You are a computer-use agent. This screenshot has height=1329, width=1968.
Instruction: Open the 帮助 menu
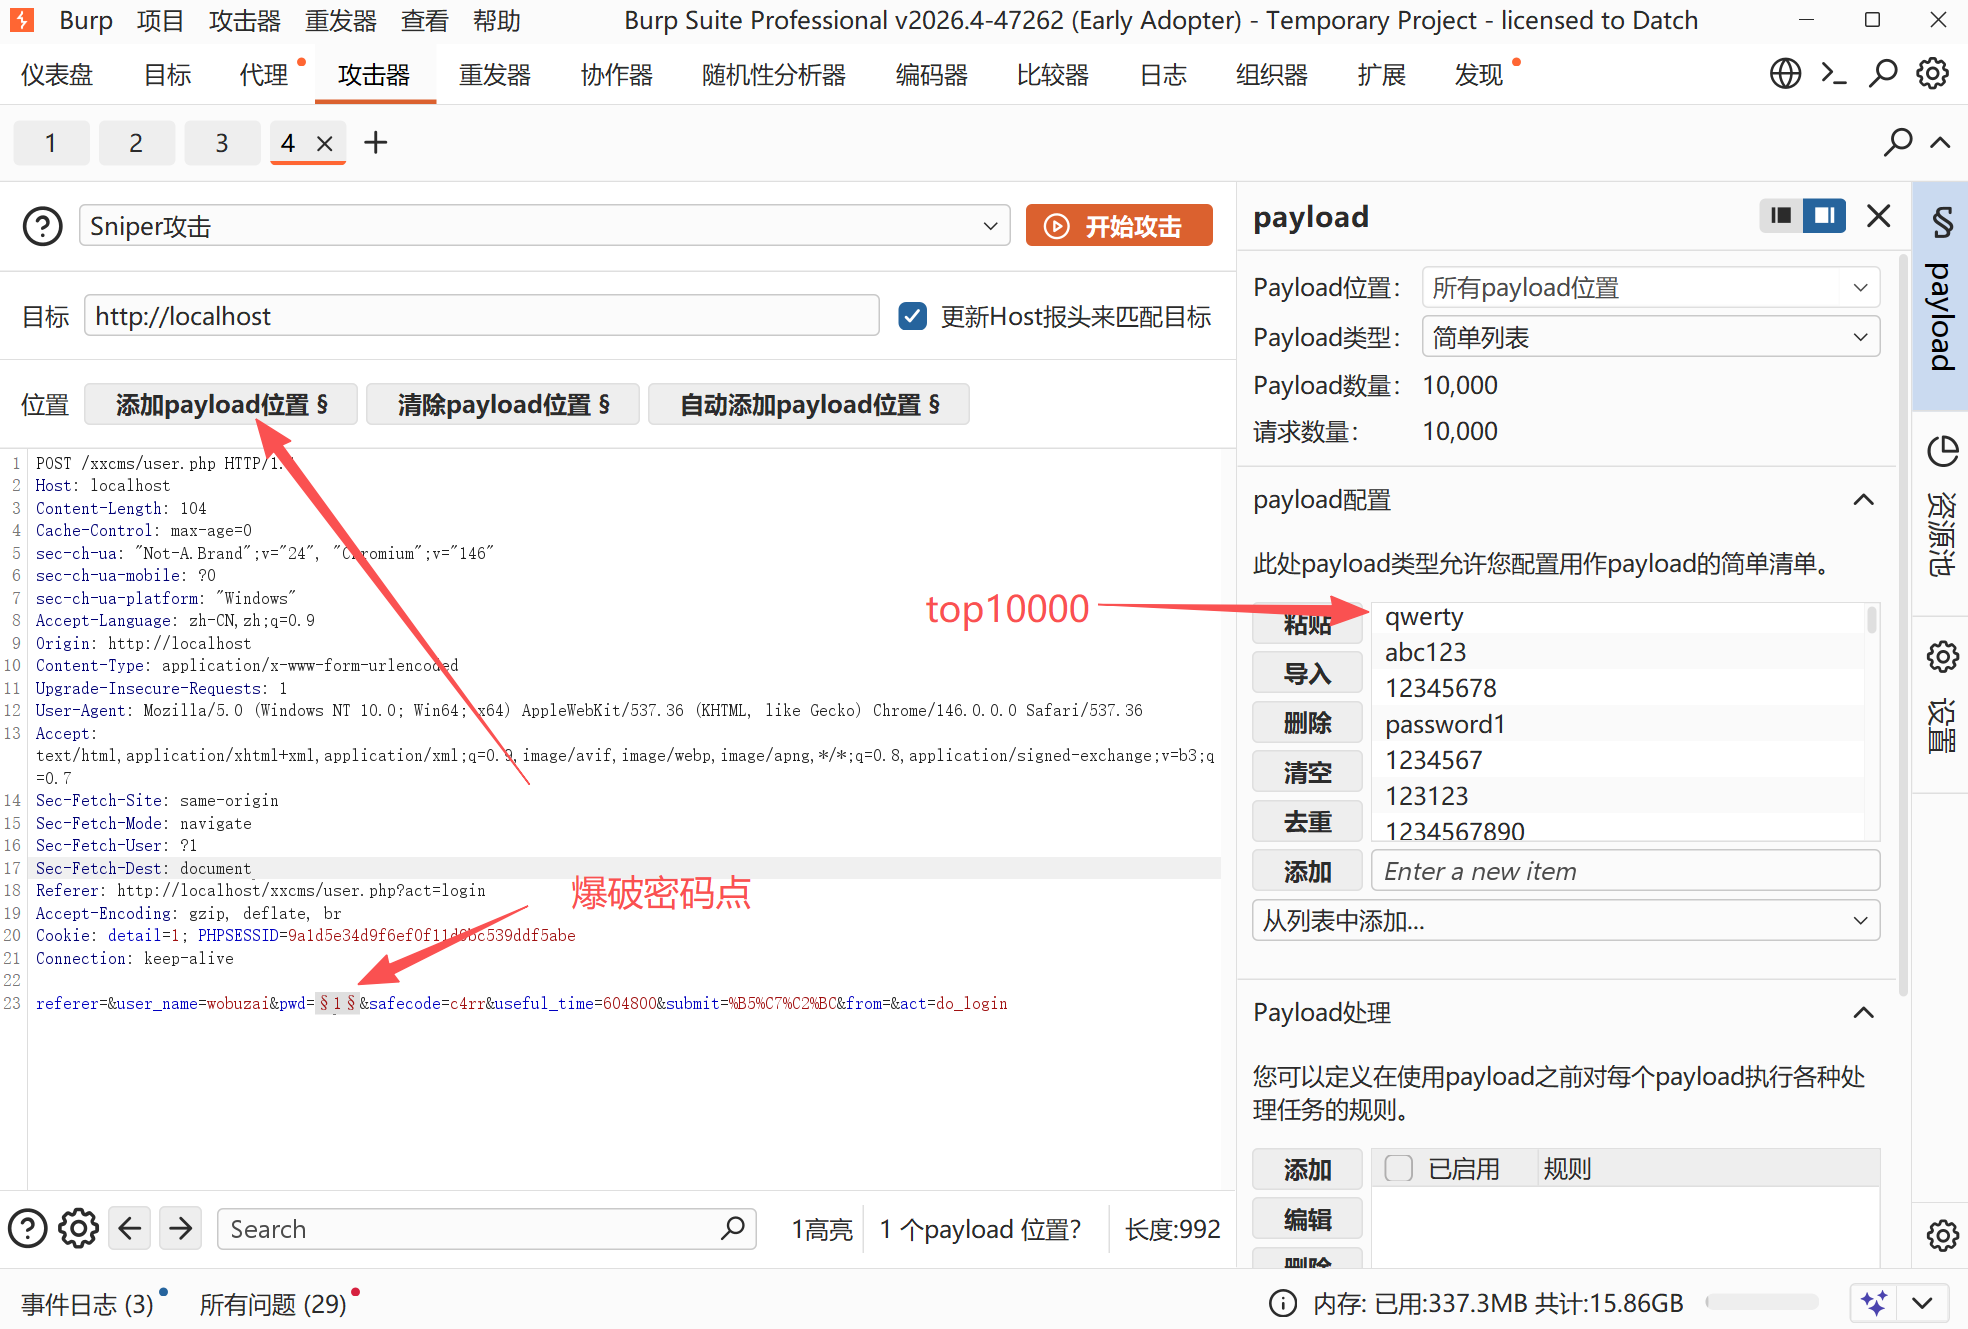(497, 20)
